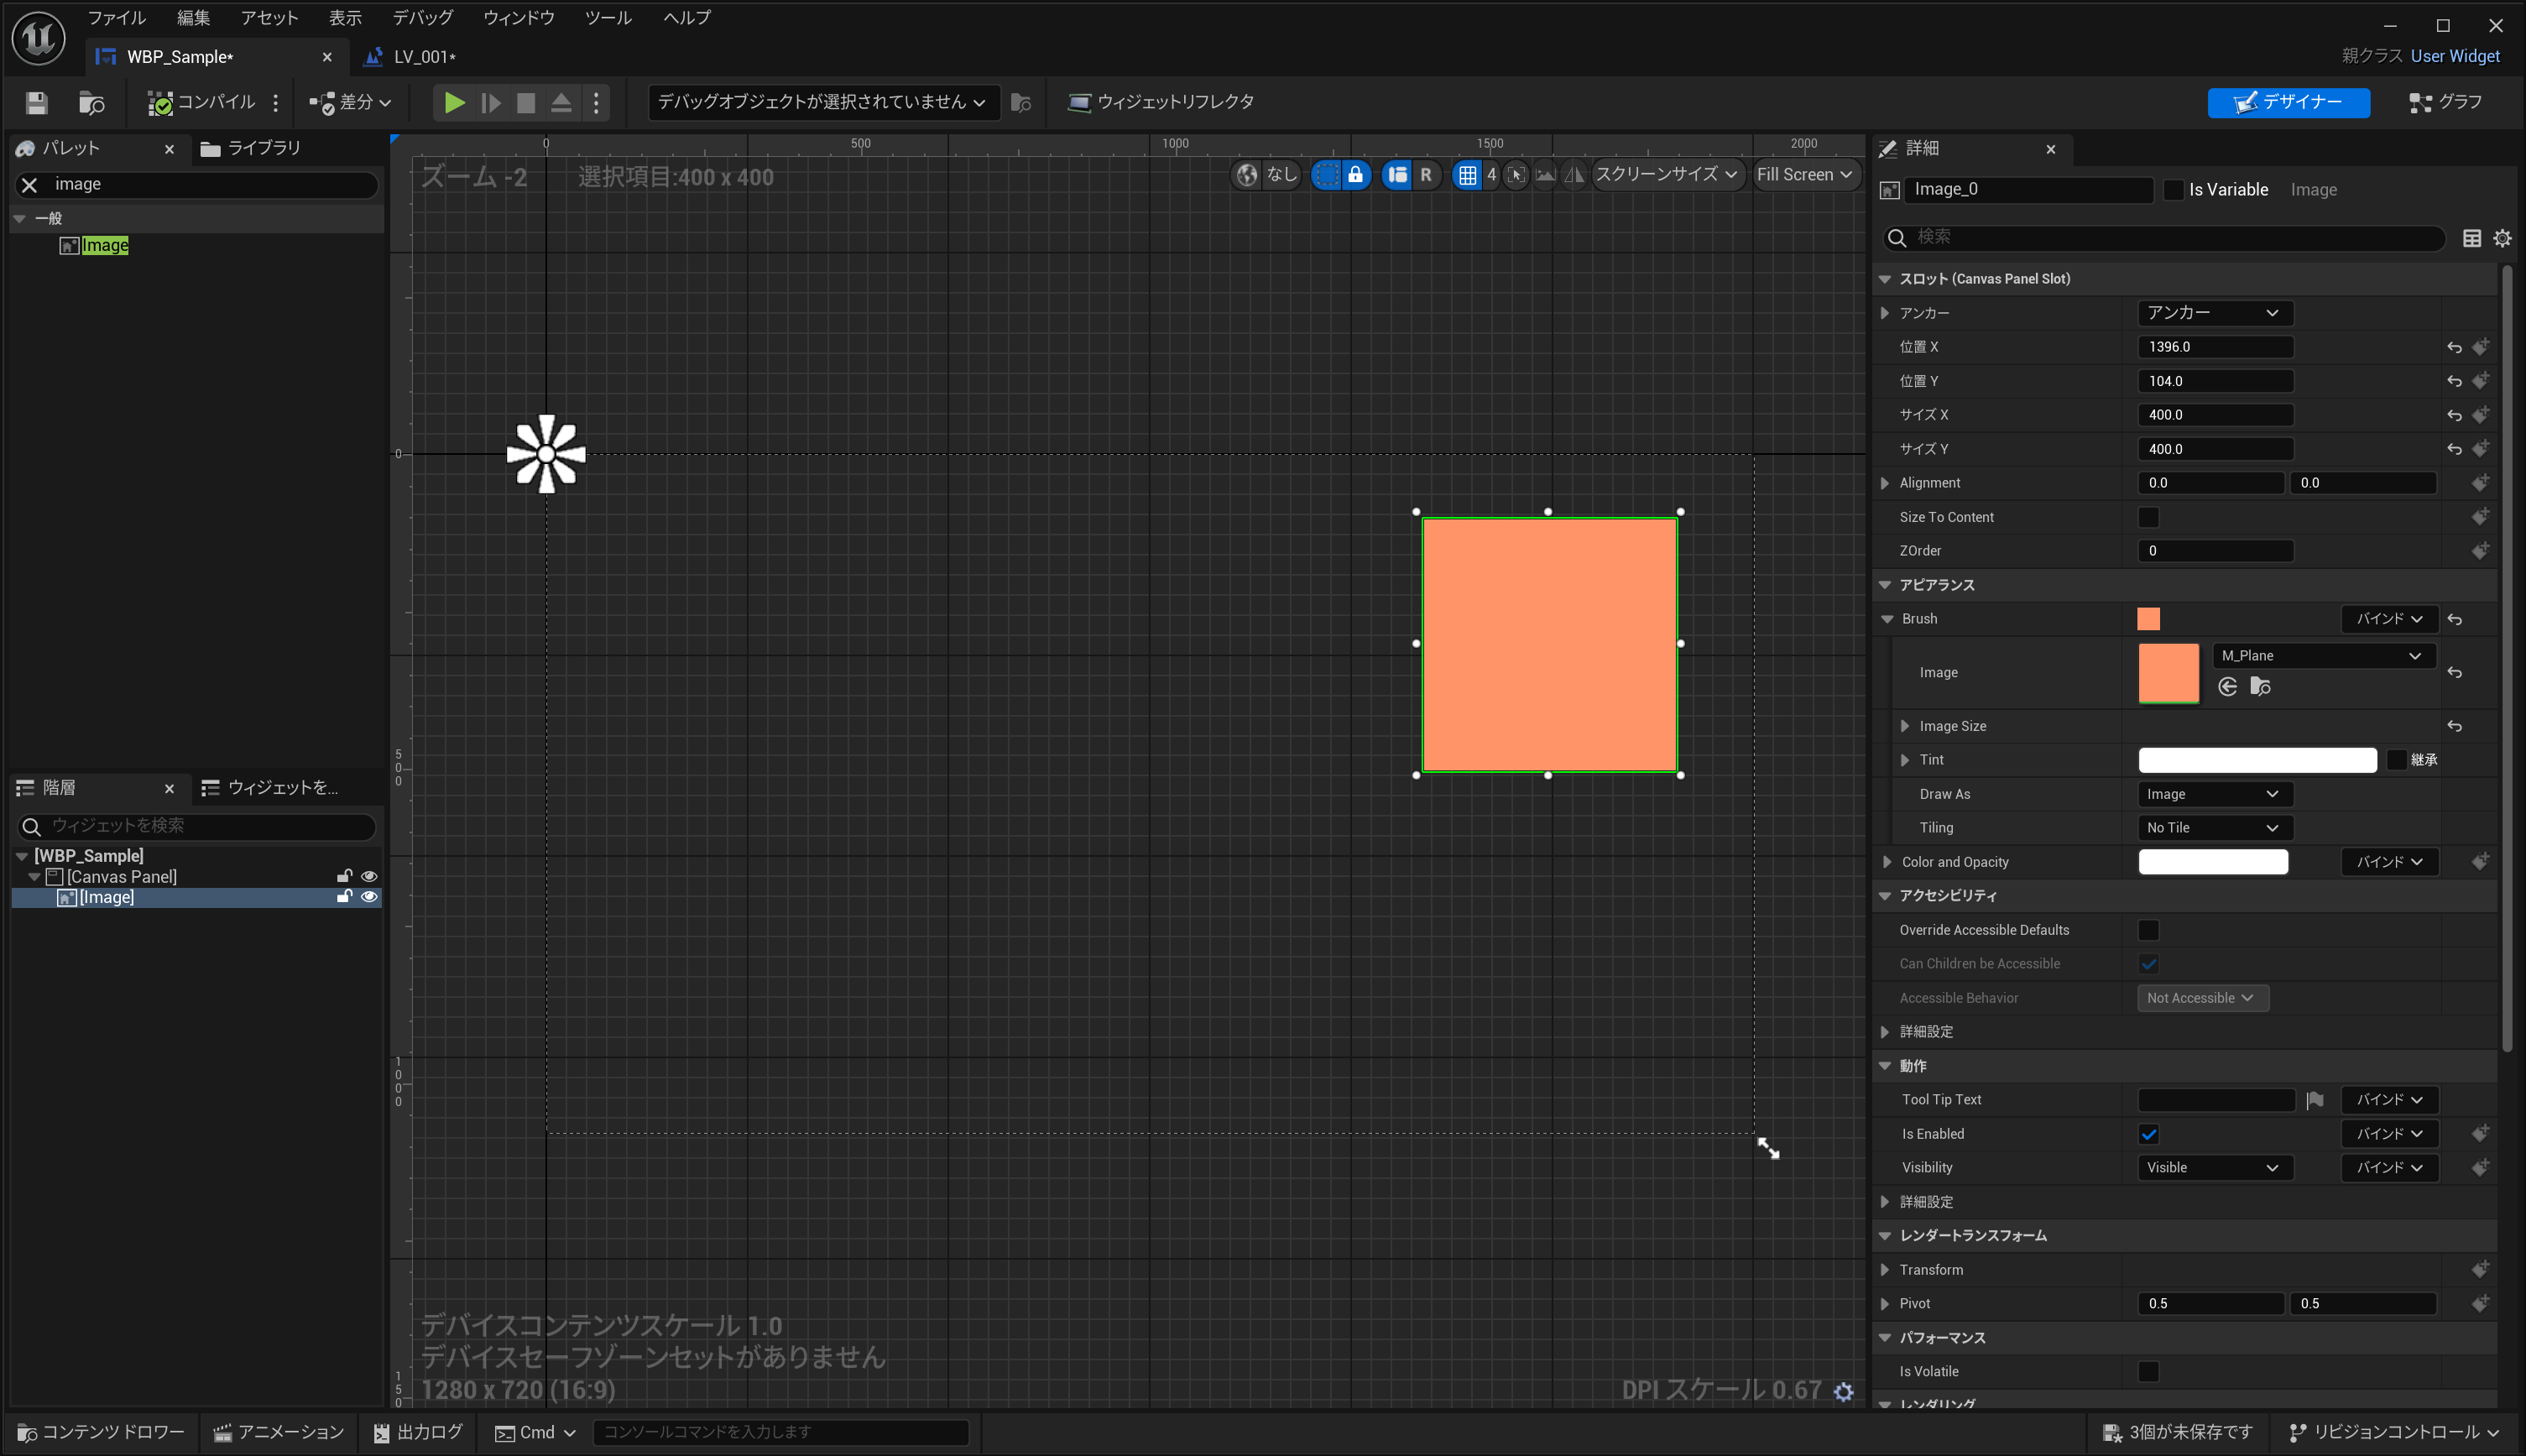Toggle the designer localization globe icon
The width and height of the screenshot is (2526, 1456).
tap(1246, 175)
